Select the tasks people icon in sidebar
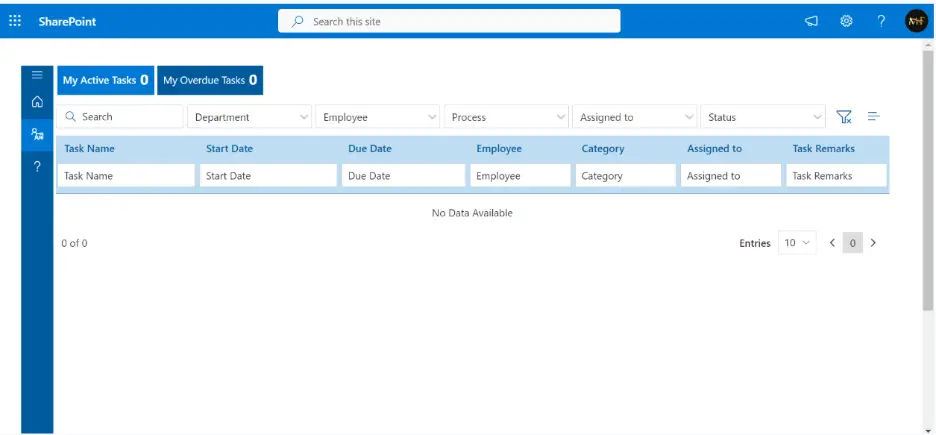The image size is (936, 435). click(x=37, y=134)
